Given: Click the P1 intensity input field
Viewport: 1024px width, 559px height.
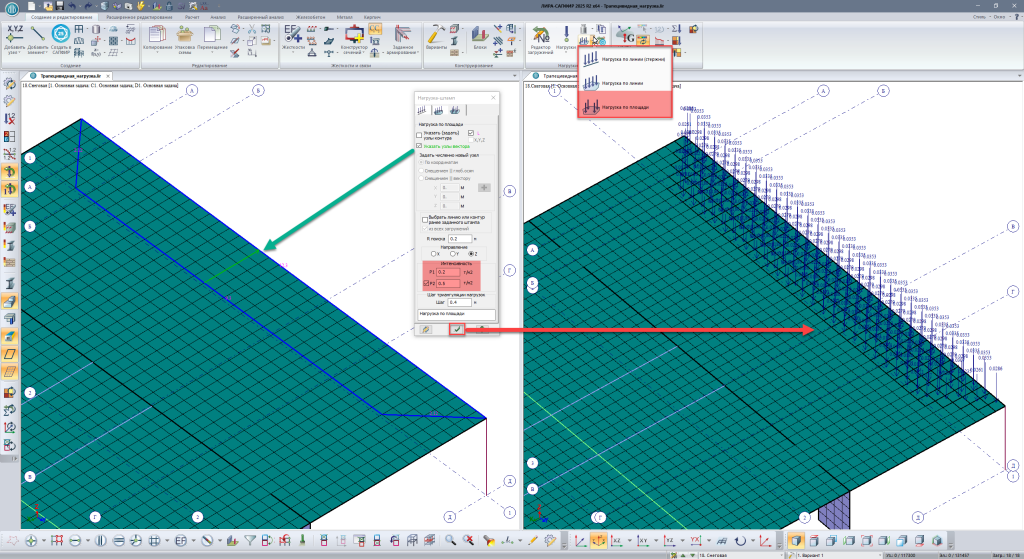Looking at the screenshot, I should (x=448, y=272).
